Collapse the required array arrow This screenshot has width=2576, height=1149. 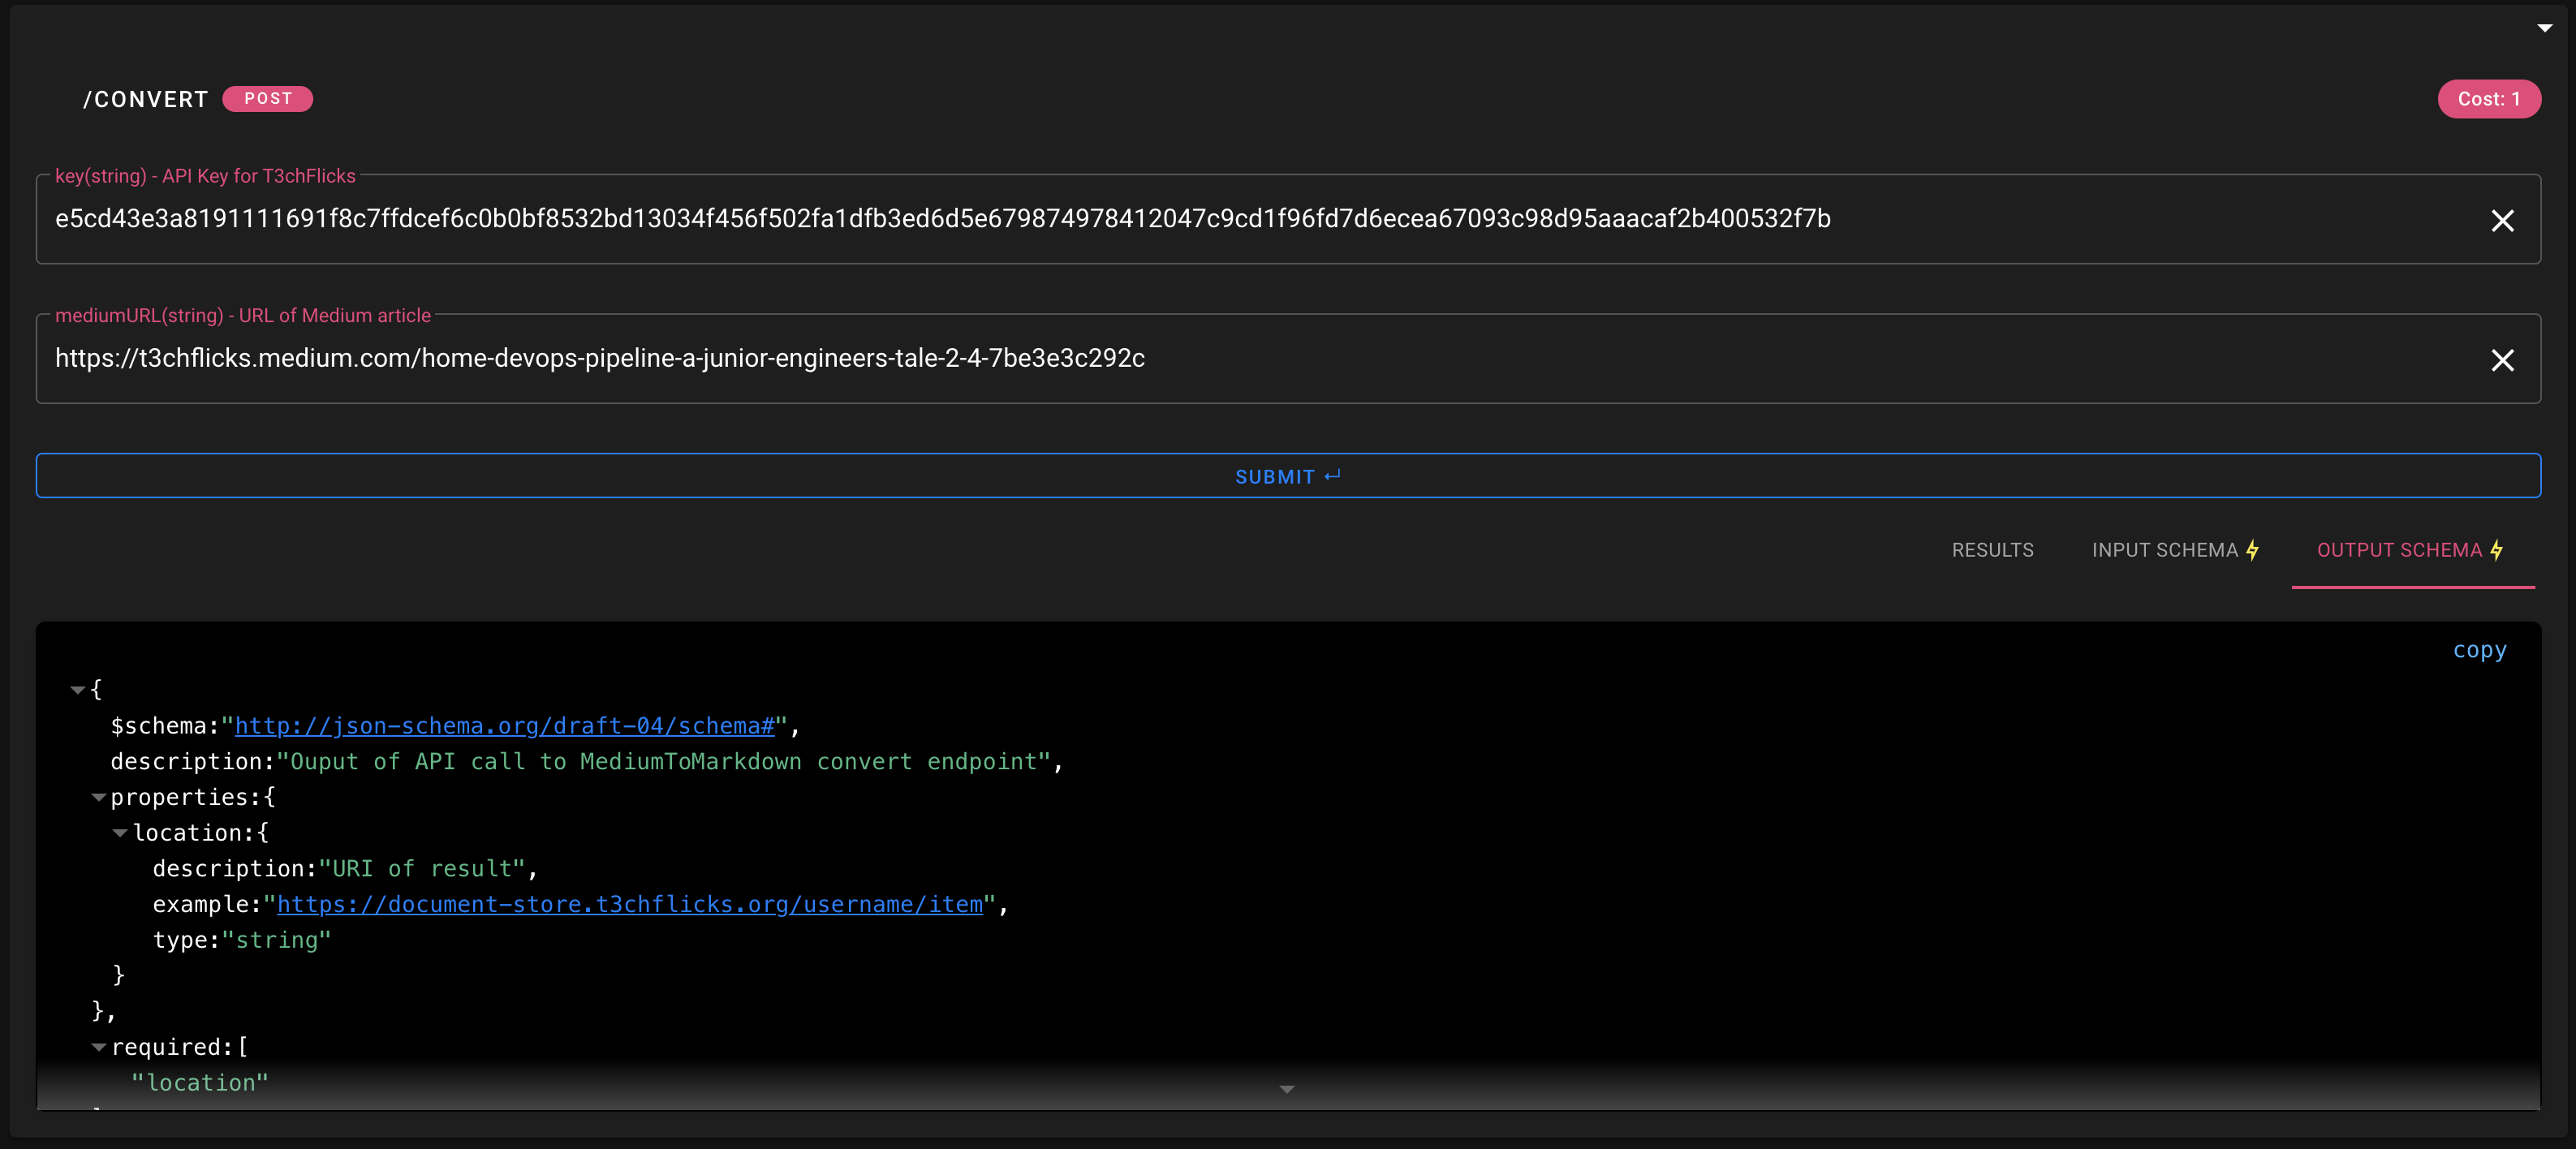click(99, 1047)
